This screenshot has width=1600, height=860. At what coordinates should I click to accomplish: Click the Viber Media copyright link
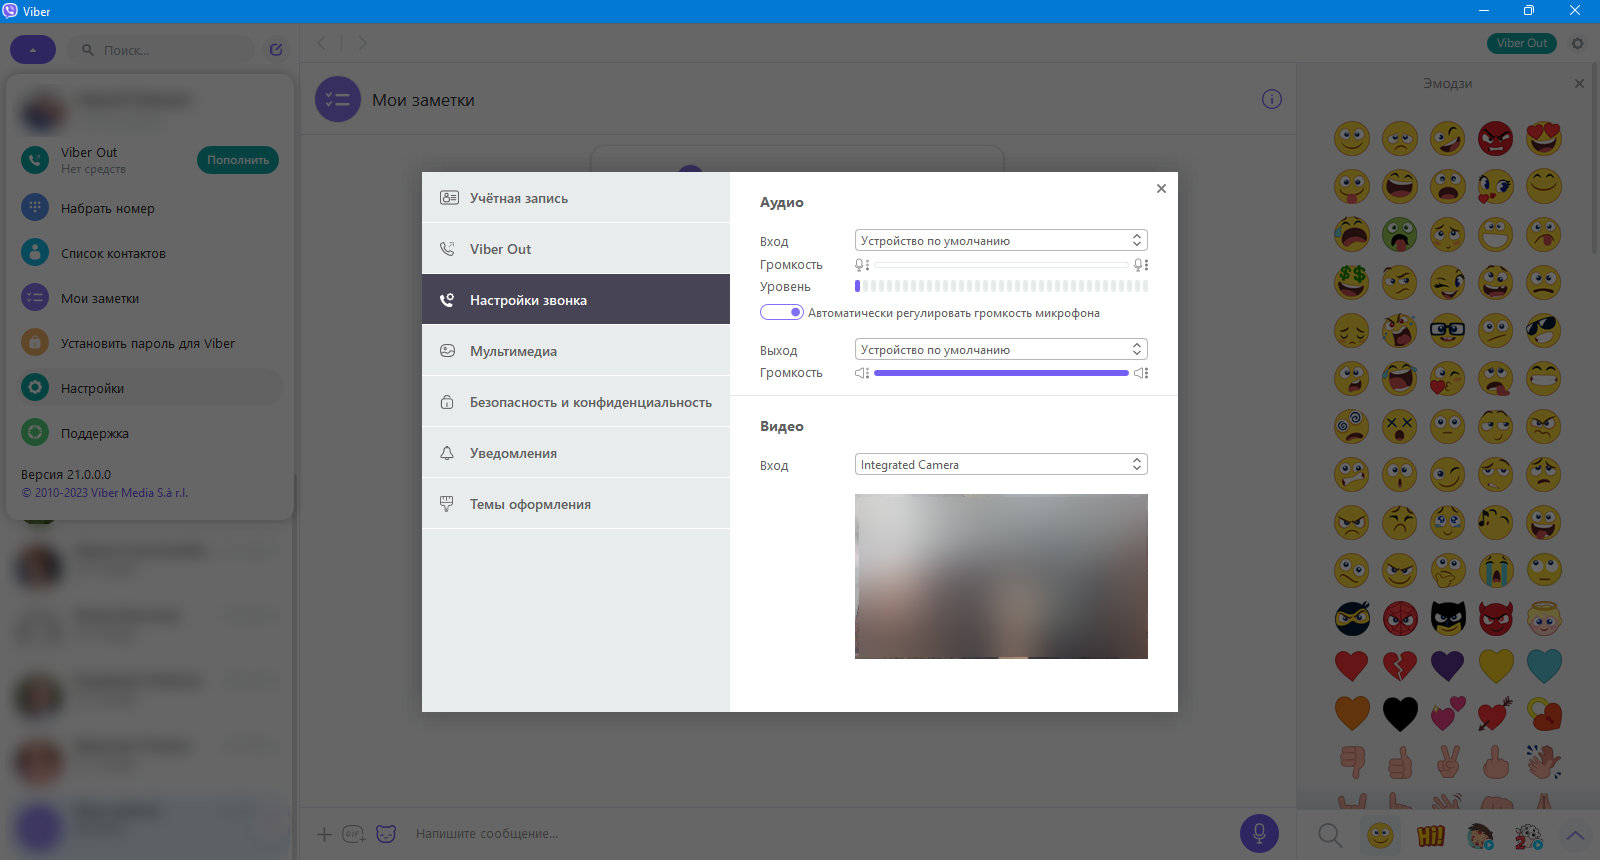105,493
